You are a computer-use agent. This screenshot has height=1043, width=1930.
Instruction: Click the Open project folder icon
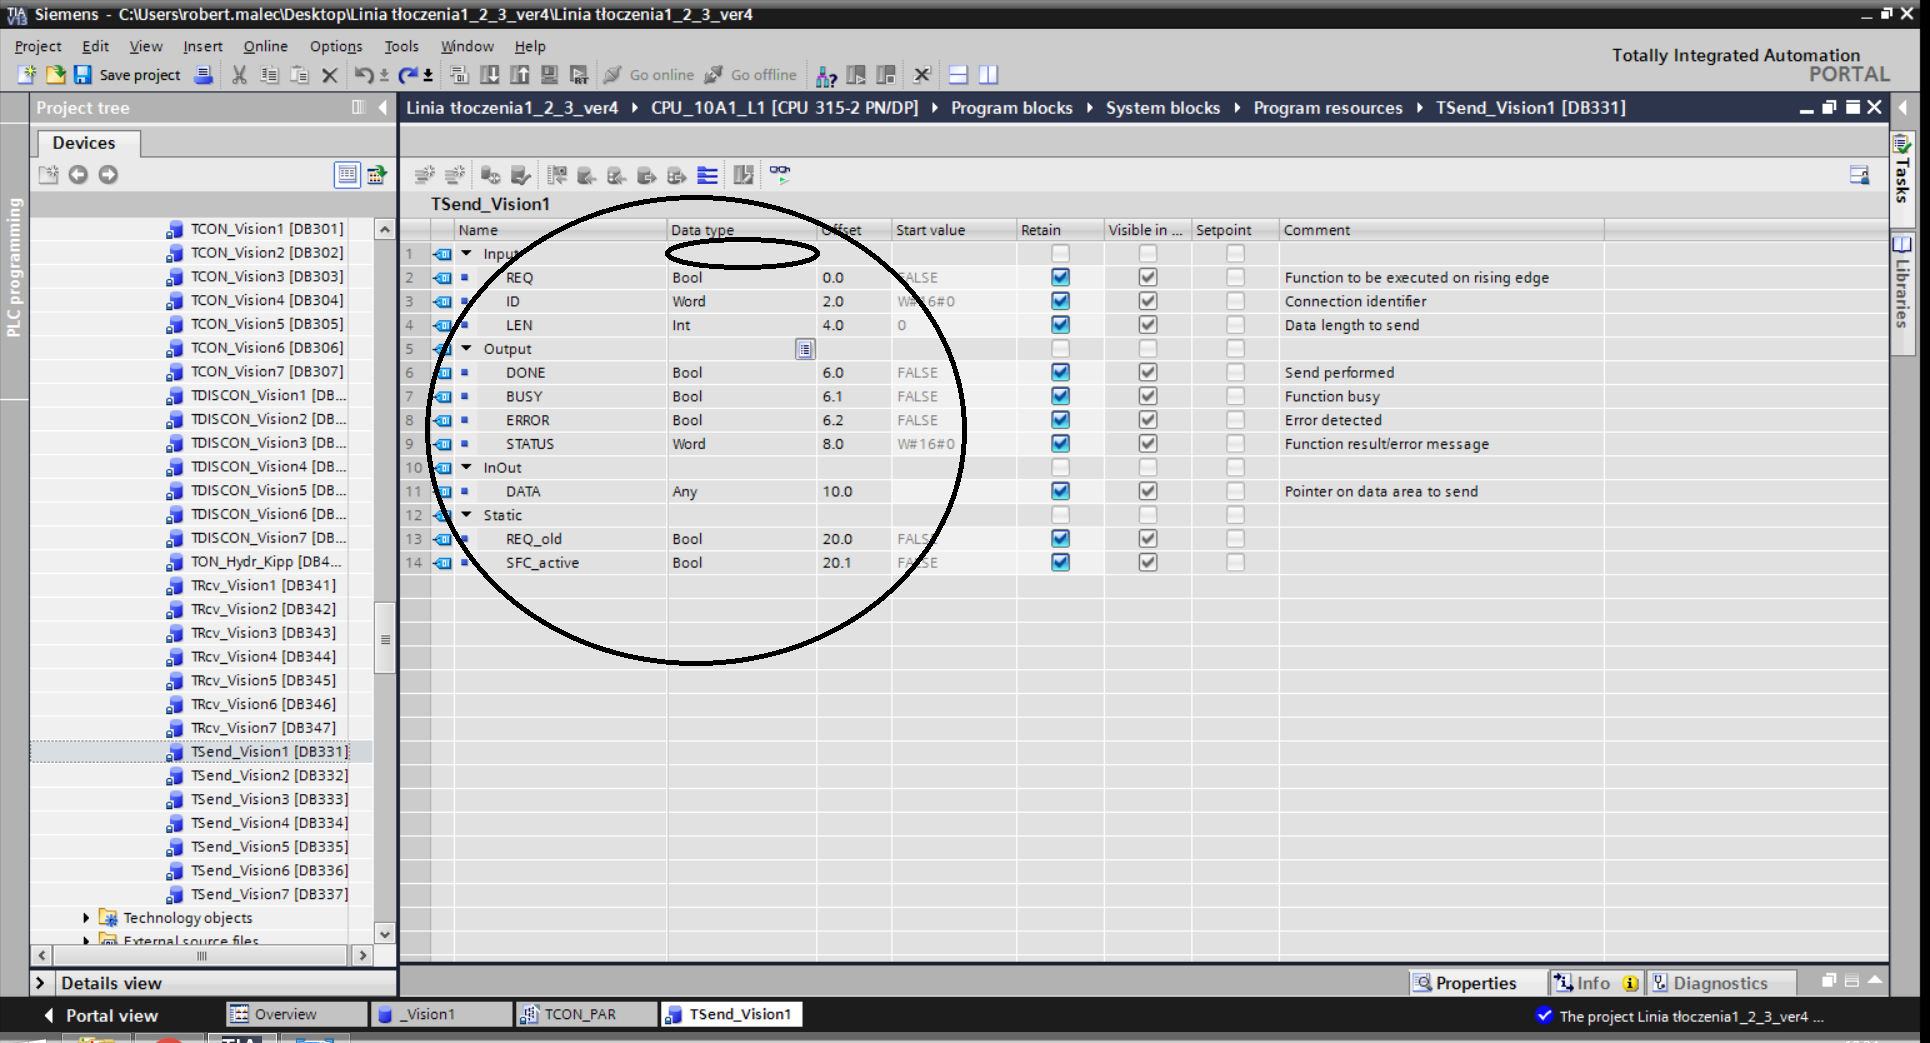point(55,75)
